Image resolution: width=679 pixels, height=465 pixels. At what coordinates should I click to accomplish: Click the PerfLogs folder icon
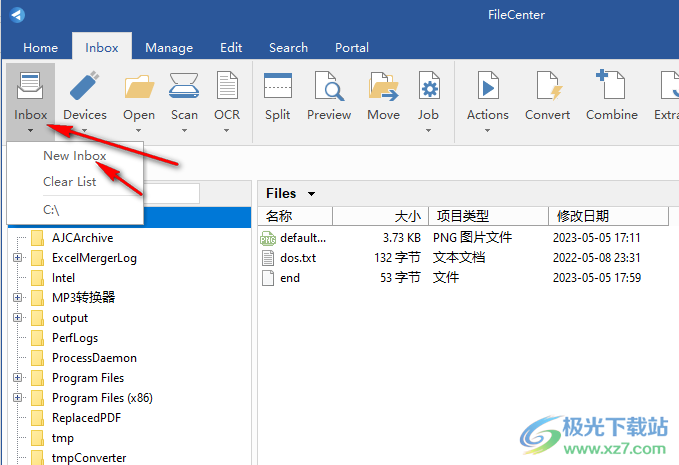click(x=37, y=338)
